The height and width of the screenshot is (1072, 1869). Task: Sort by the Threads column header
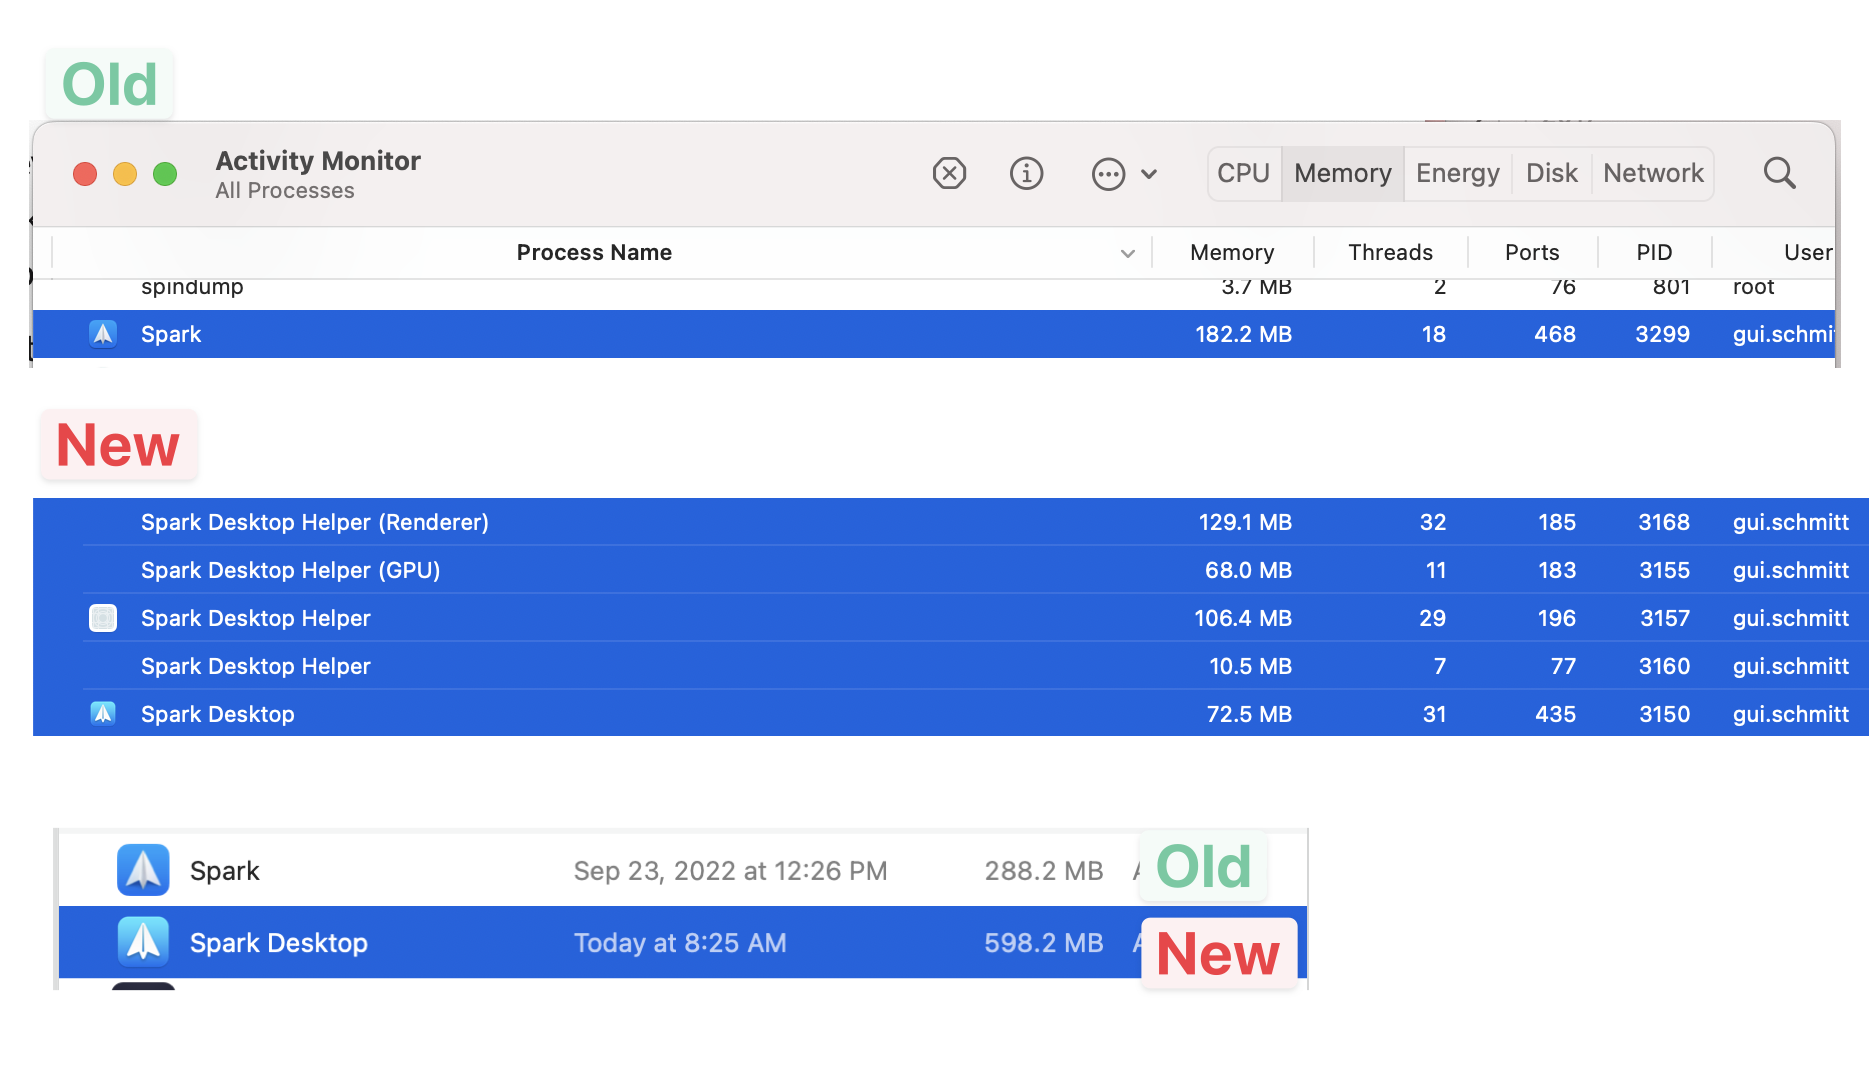[1390, 252]
